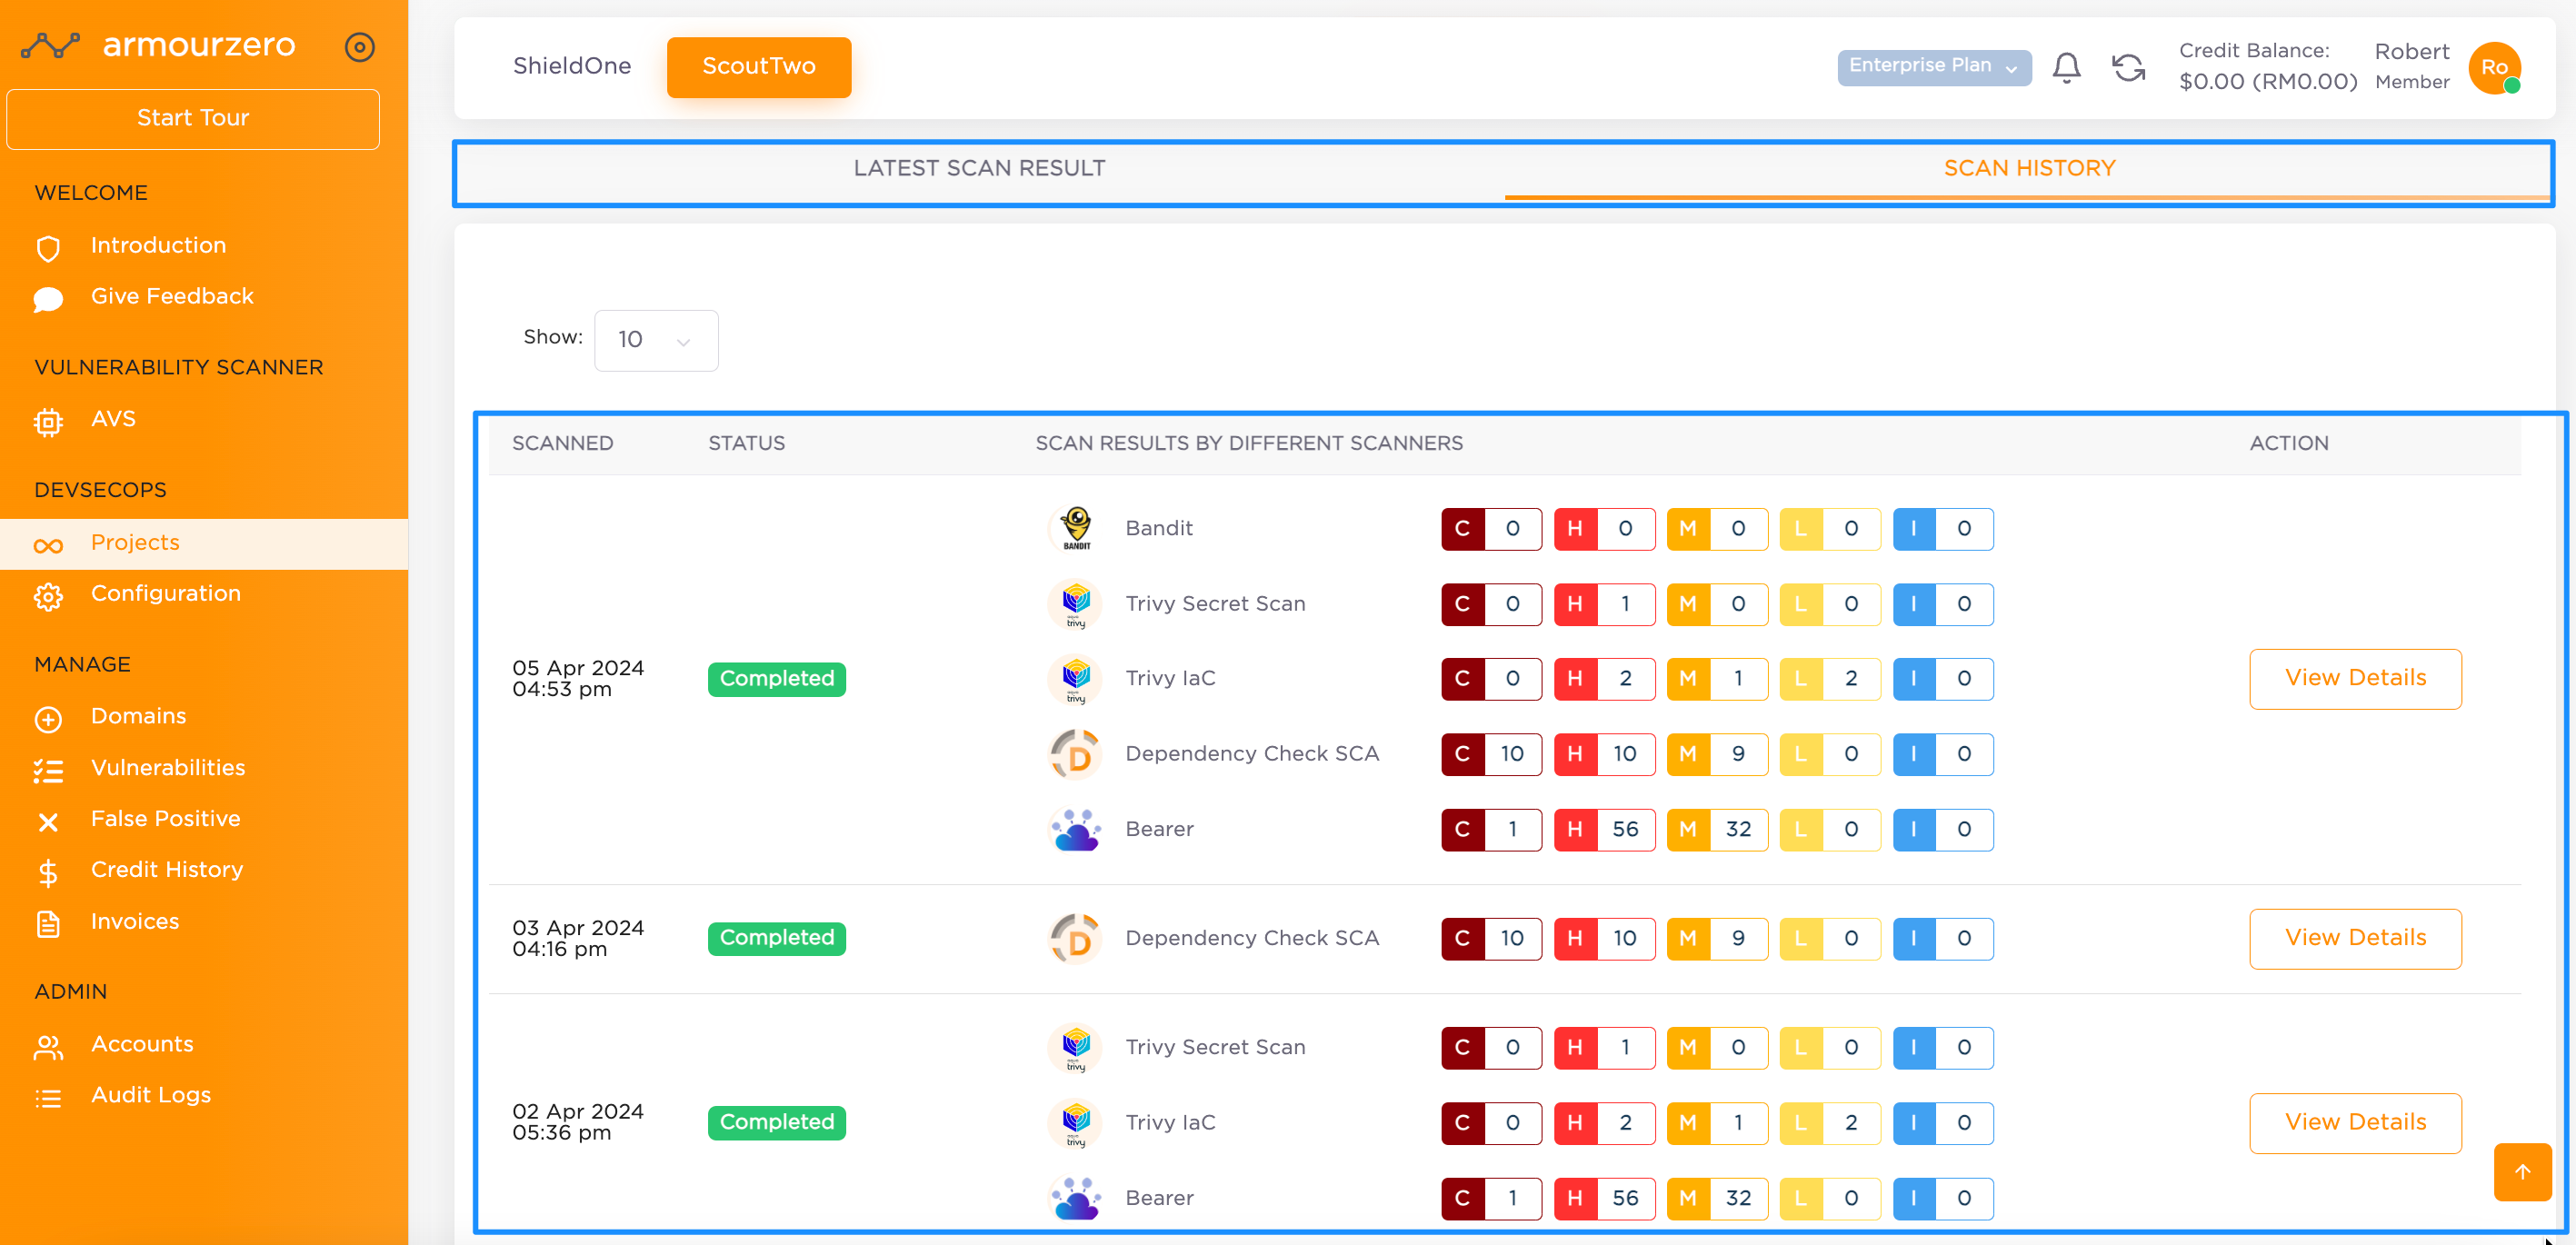Viewport: 2576px width, 1245px height.
Task: Click the Projects infinity icon
Action: pos(48,544)
